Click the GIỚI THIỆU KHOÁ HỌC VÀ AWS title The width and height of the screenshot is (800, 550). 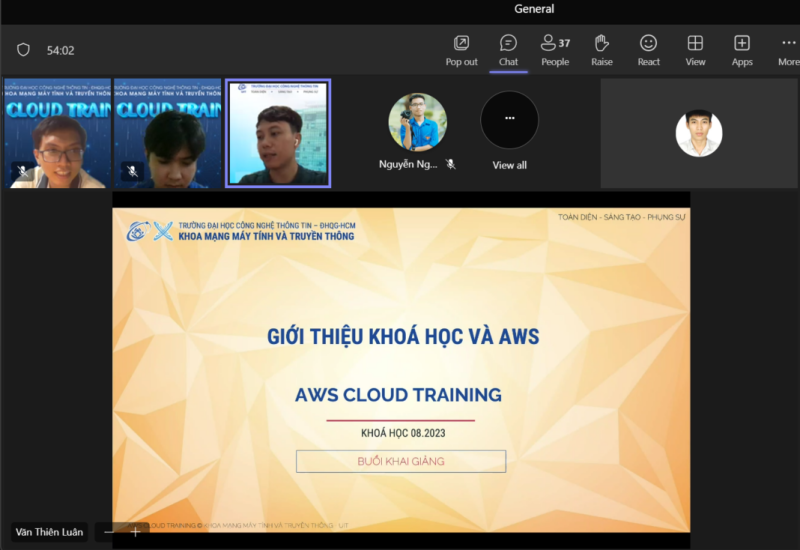(403, 337)
